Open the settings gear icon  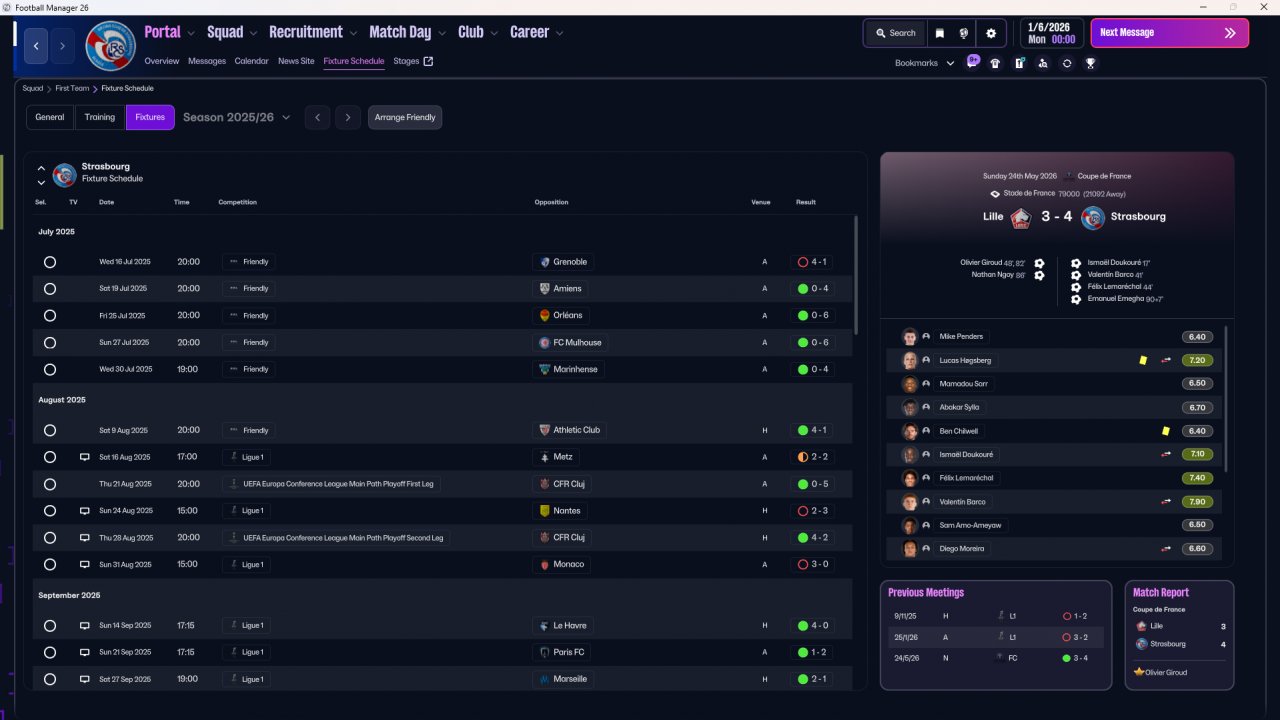991,33
